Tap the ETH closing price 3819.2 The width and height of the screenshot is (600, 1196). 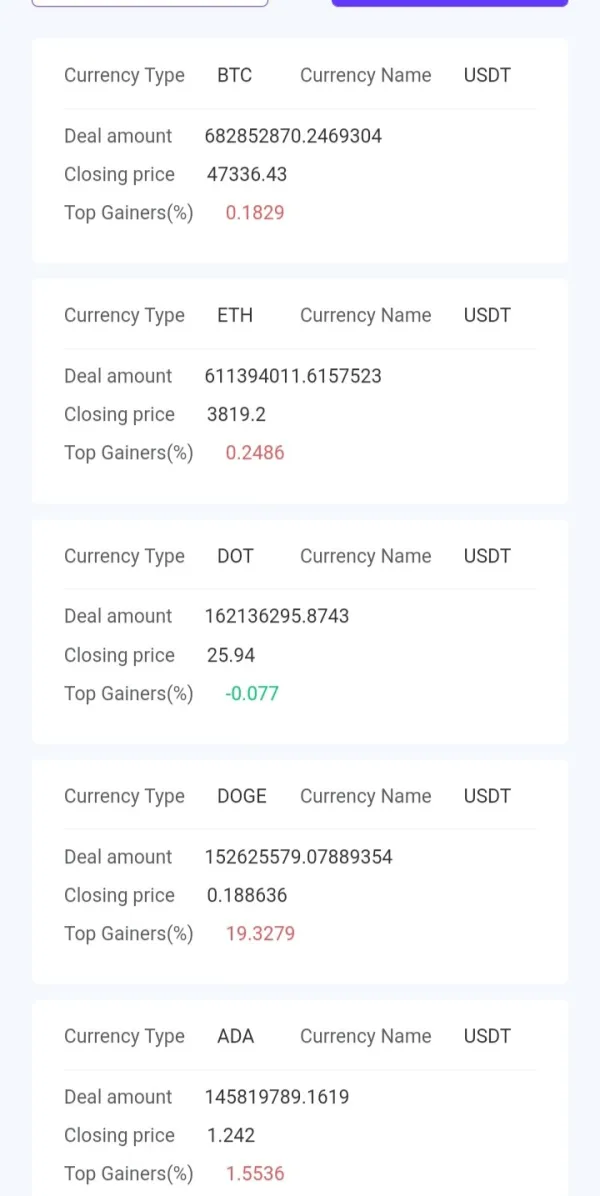point(236,414)
